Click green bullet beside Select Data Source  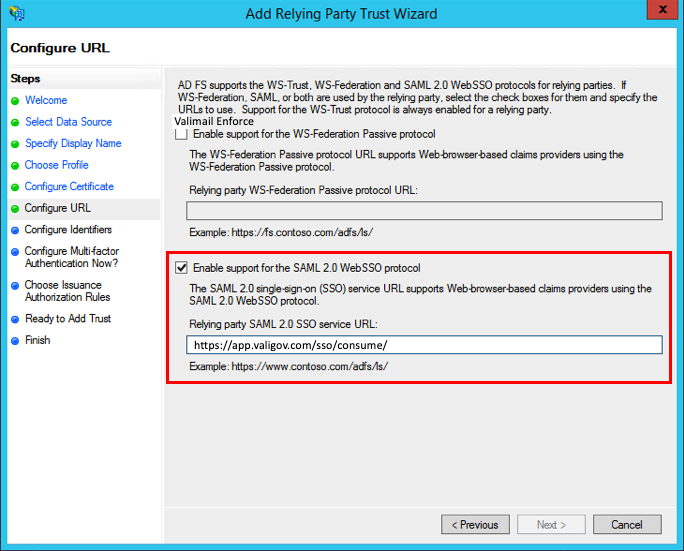(15, 123)
